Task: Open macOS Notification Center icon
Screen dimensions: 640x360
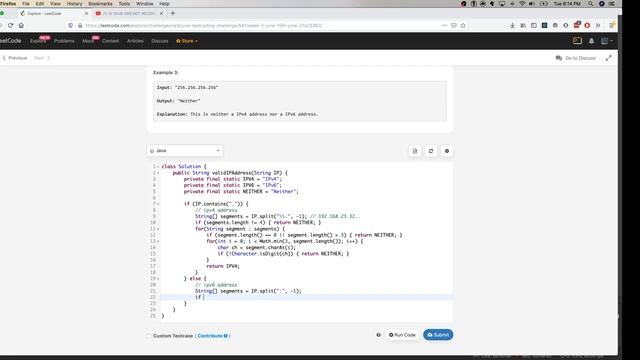Action: pos(612,4)
